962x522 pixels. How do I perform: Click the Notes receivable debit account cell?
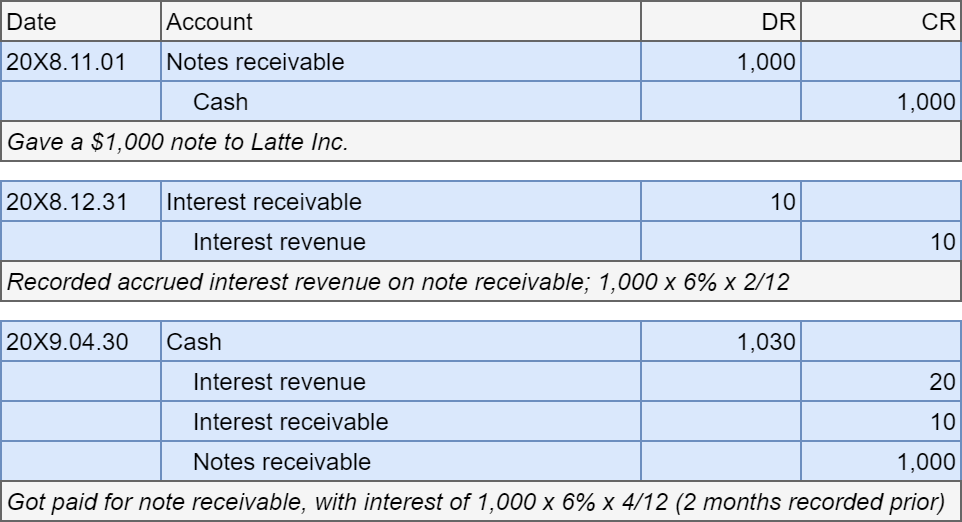click(x=401, y=61)
